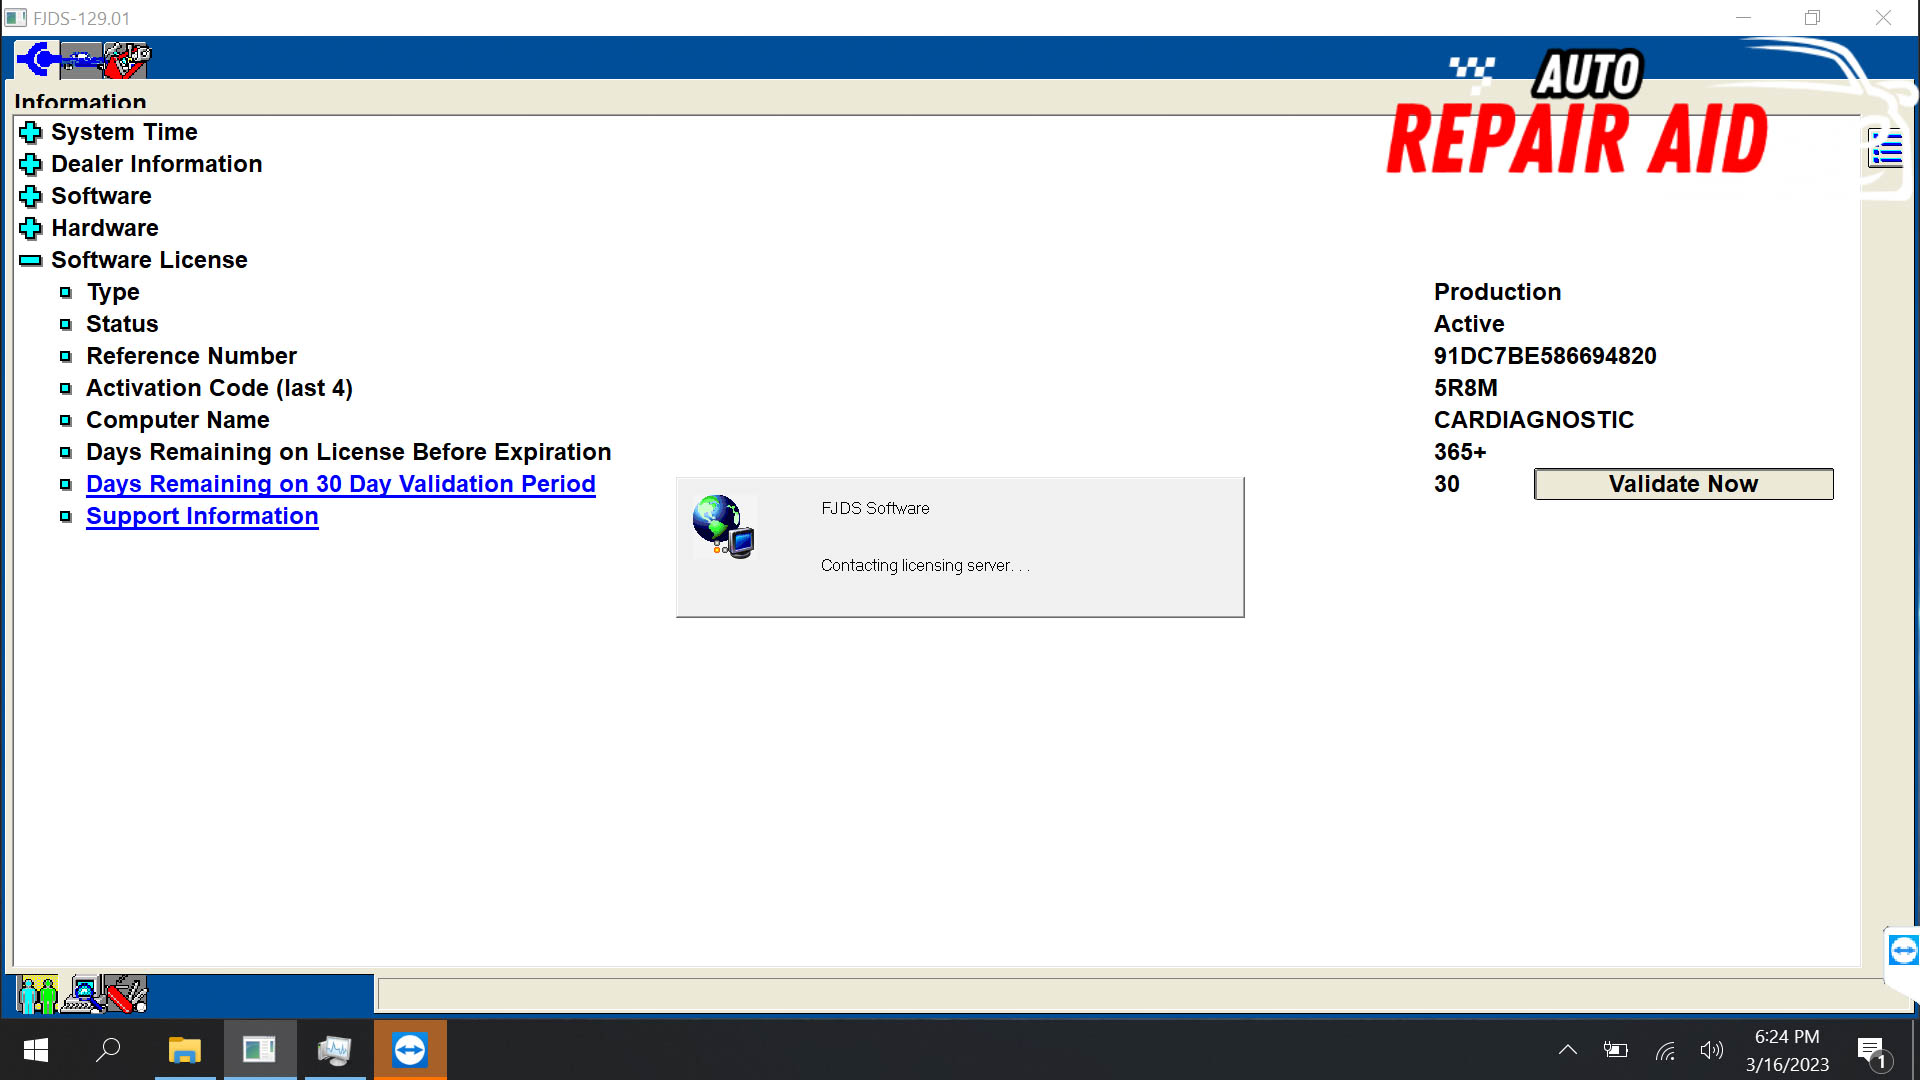
Task: Restore down the FJDS window
Action: [x=1812, y=18]
